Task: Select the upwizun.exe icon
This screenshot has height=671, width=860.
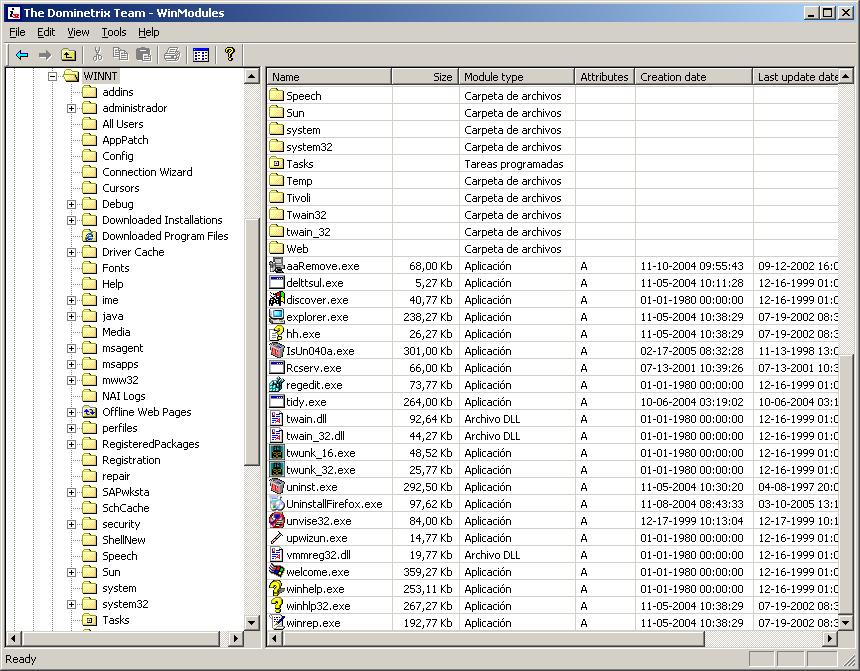Action: click(276, 538)
